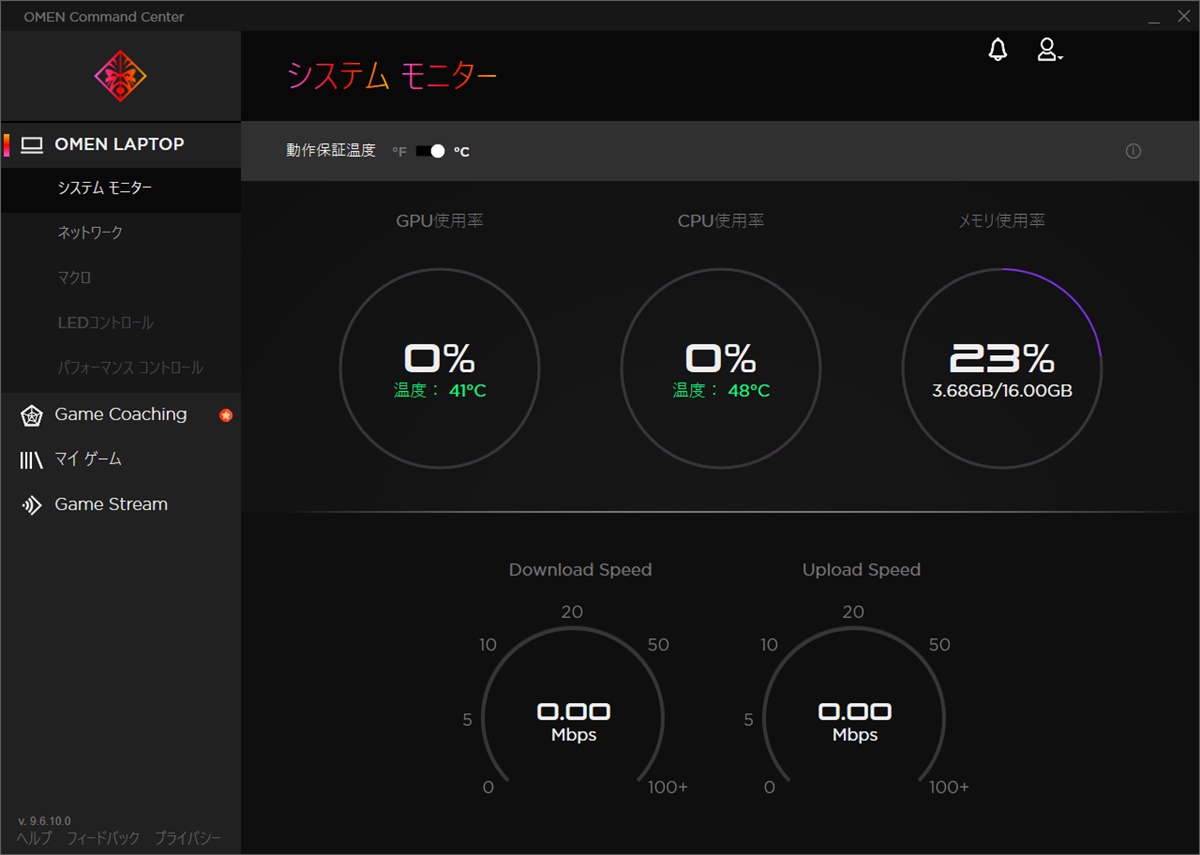
Task: Click the マイ ゲーム library icon
Action: click(x=31, y=460)
